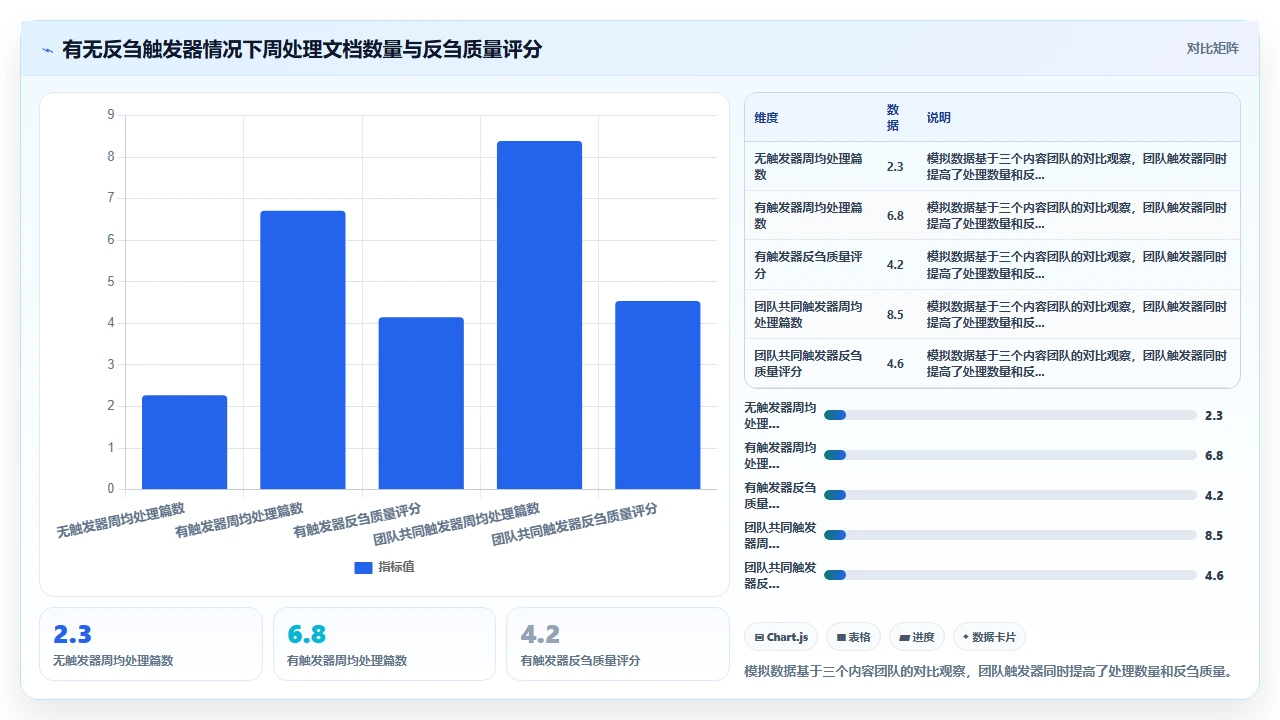Click the progress bar valued 8.5

coord(1010,535)
